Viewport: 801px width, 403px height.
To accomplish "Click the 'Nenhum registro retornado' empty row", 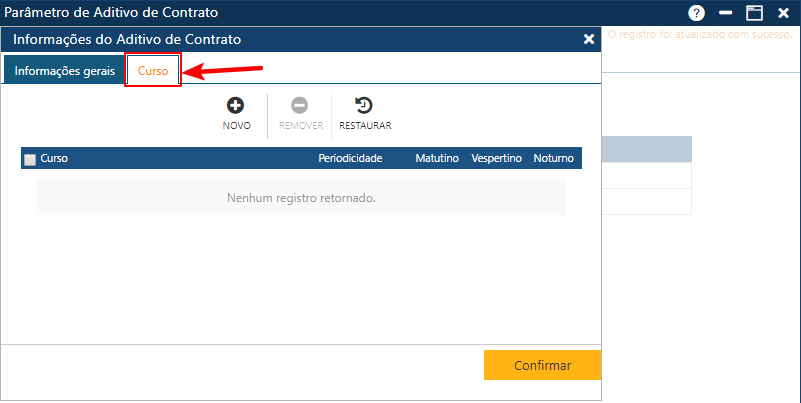I will coord(301,198).
